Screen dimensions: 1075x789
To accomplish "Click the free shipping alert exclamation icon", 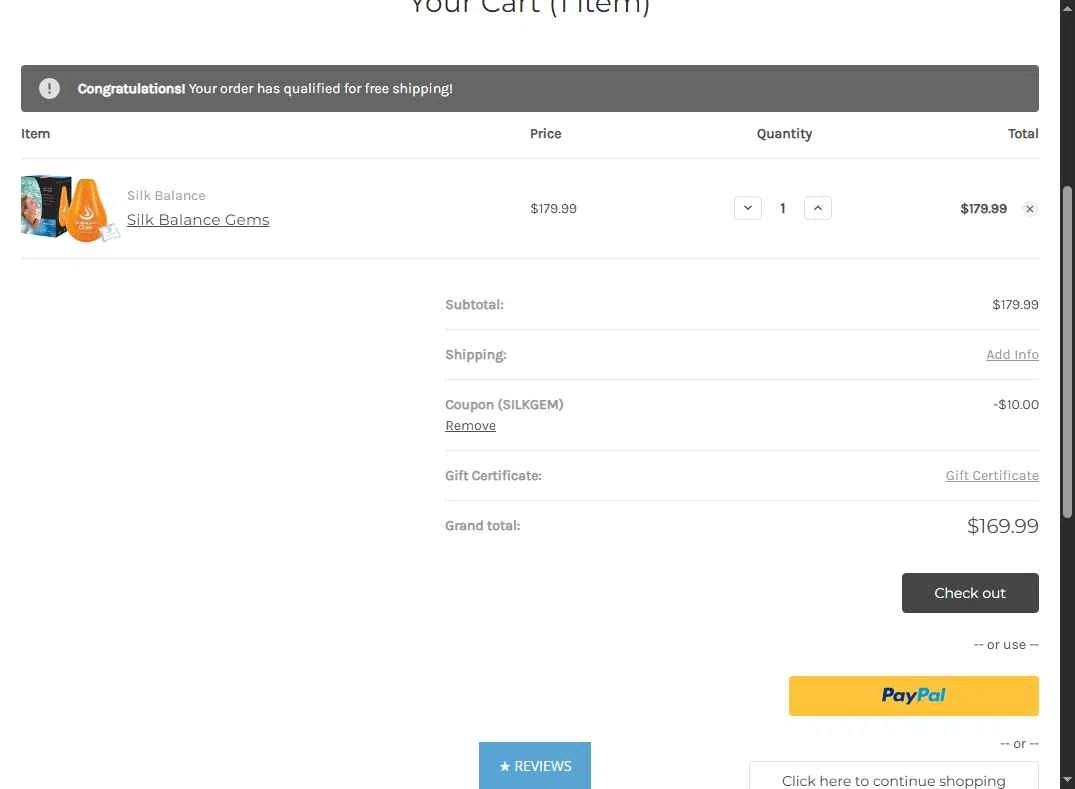I will tap(49, 88).
